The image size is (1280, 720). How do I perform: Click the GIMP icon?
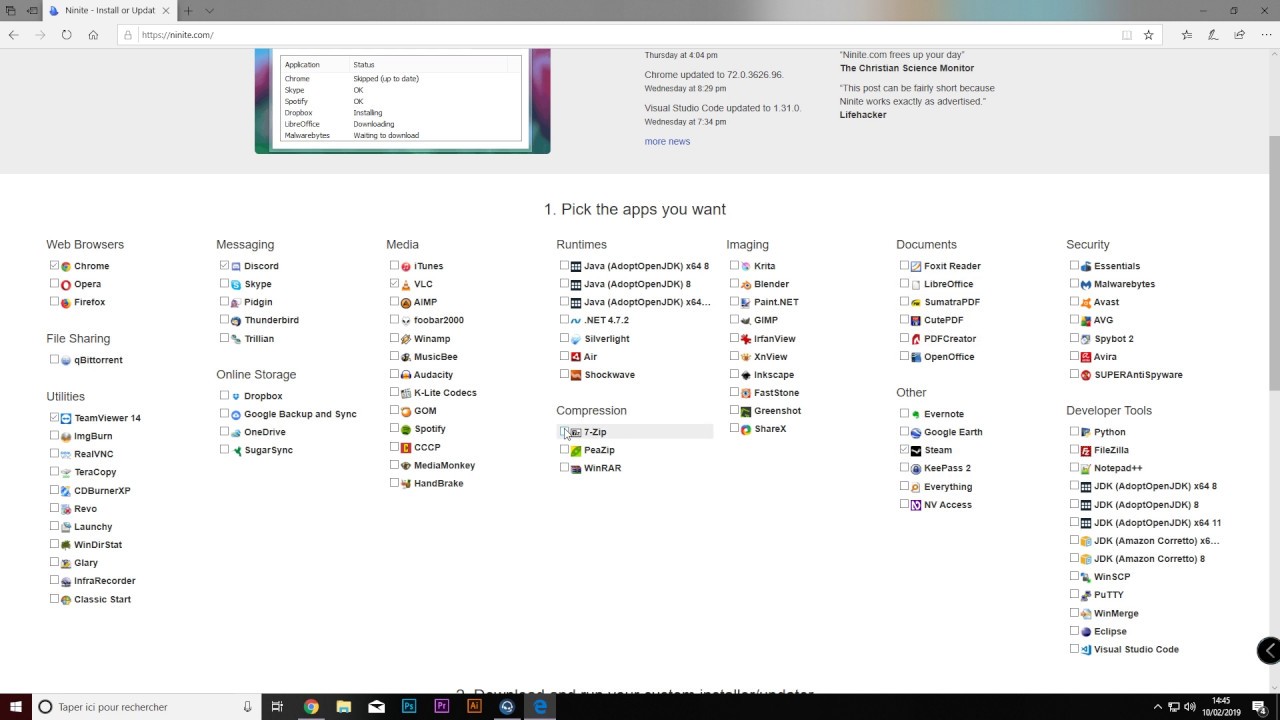click(746, 320)
